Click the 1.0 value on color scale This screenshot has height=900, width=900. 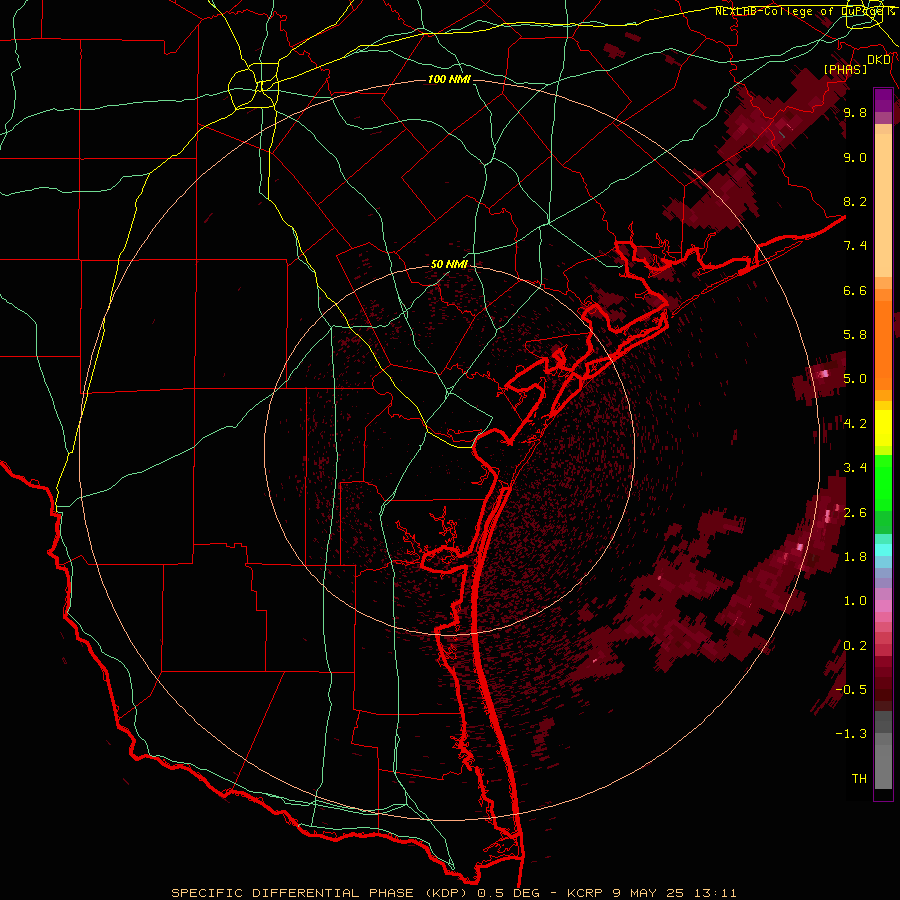point(855,601)
